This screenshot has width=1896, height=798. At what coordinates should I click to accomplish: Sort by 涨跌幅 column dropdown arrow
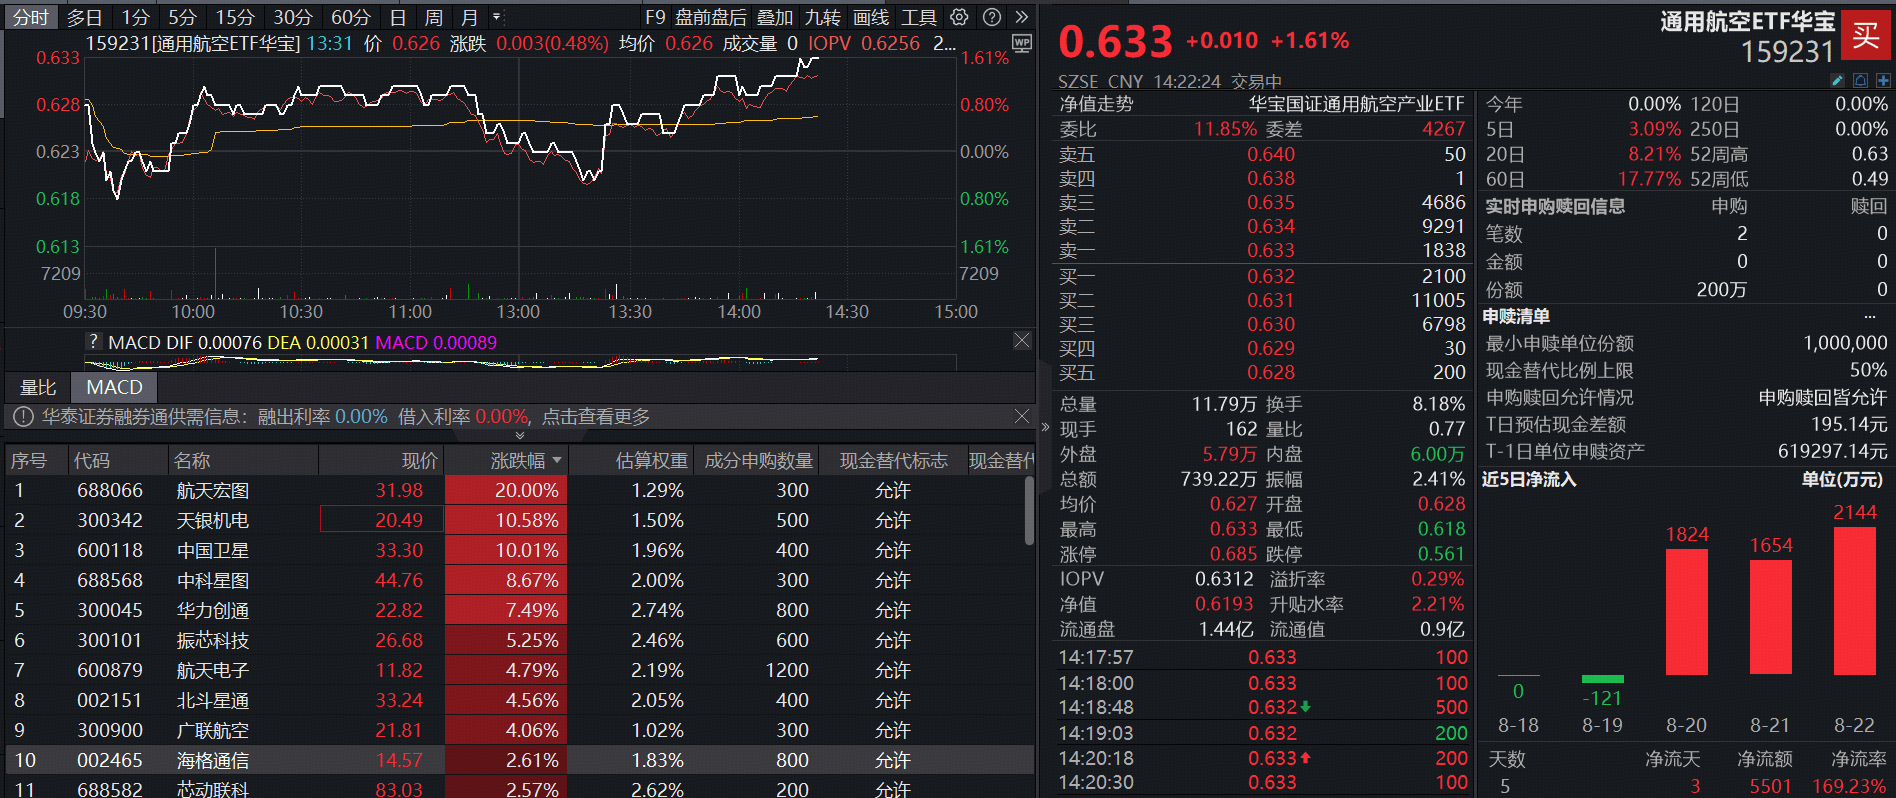557,461
